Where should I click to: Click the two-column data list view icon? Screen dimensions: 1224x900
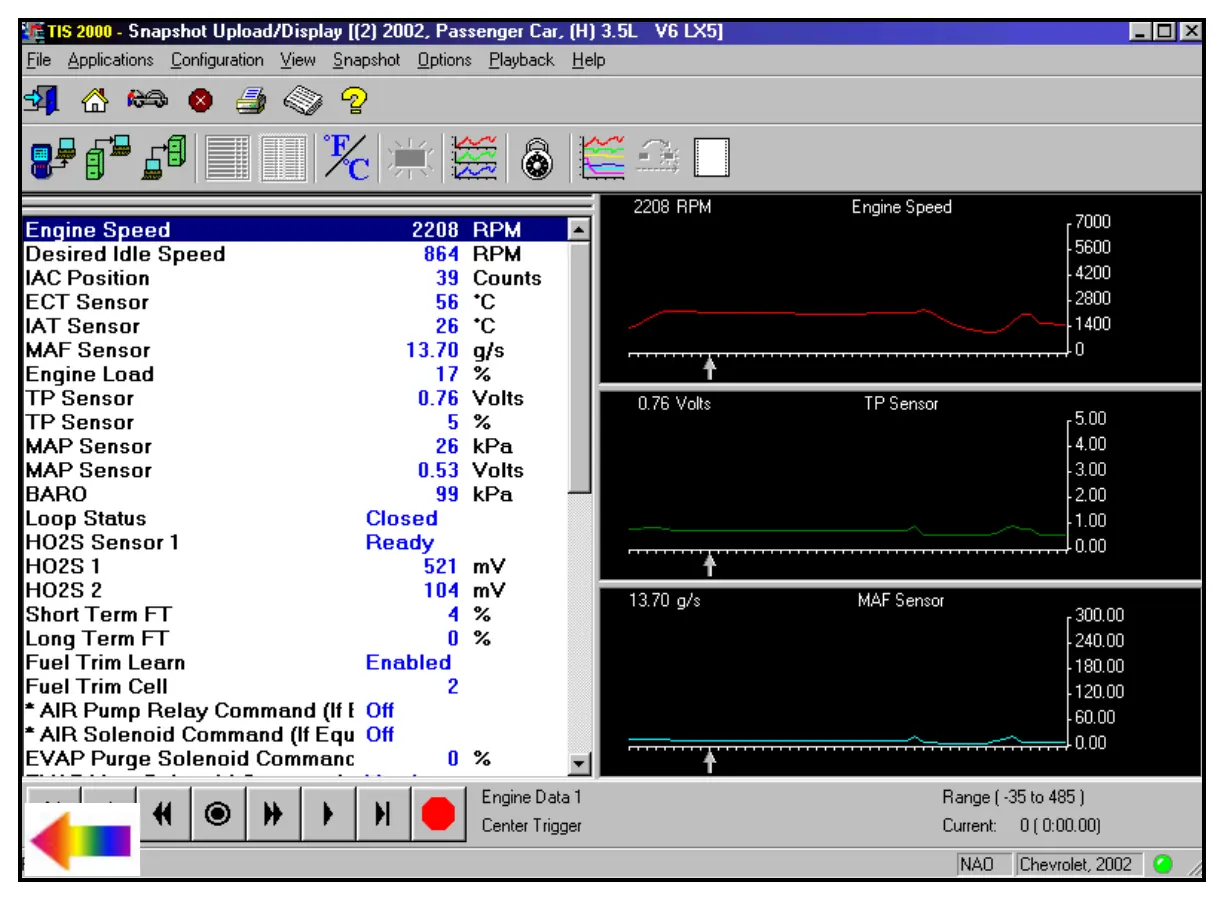285,158
